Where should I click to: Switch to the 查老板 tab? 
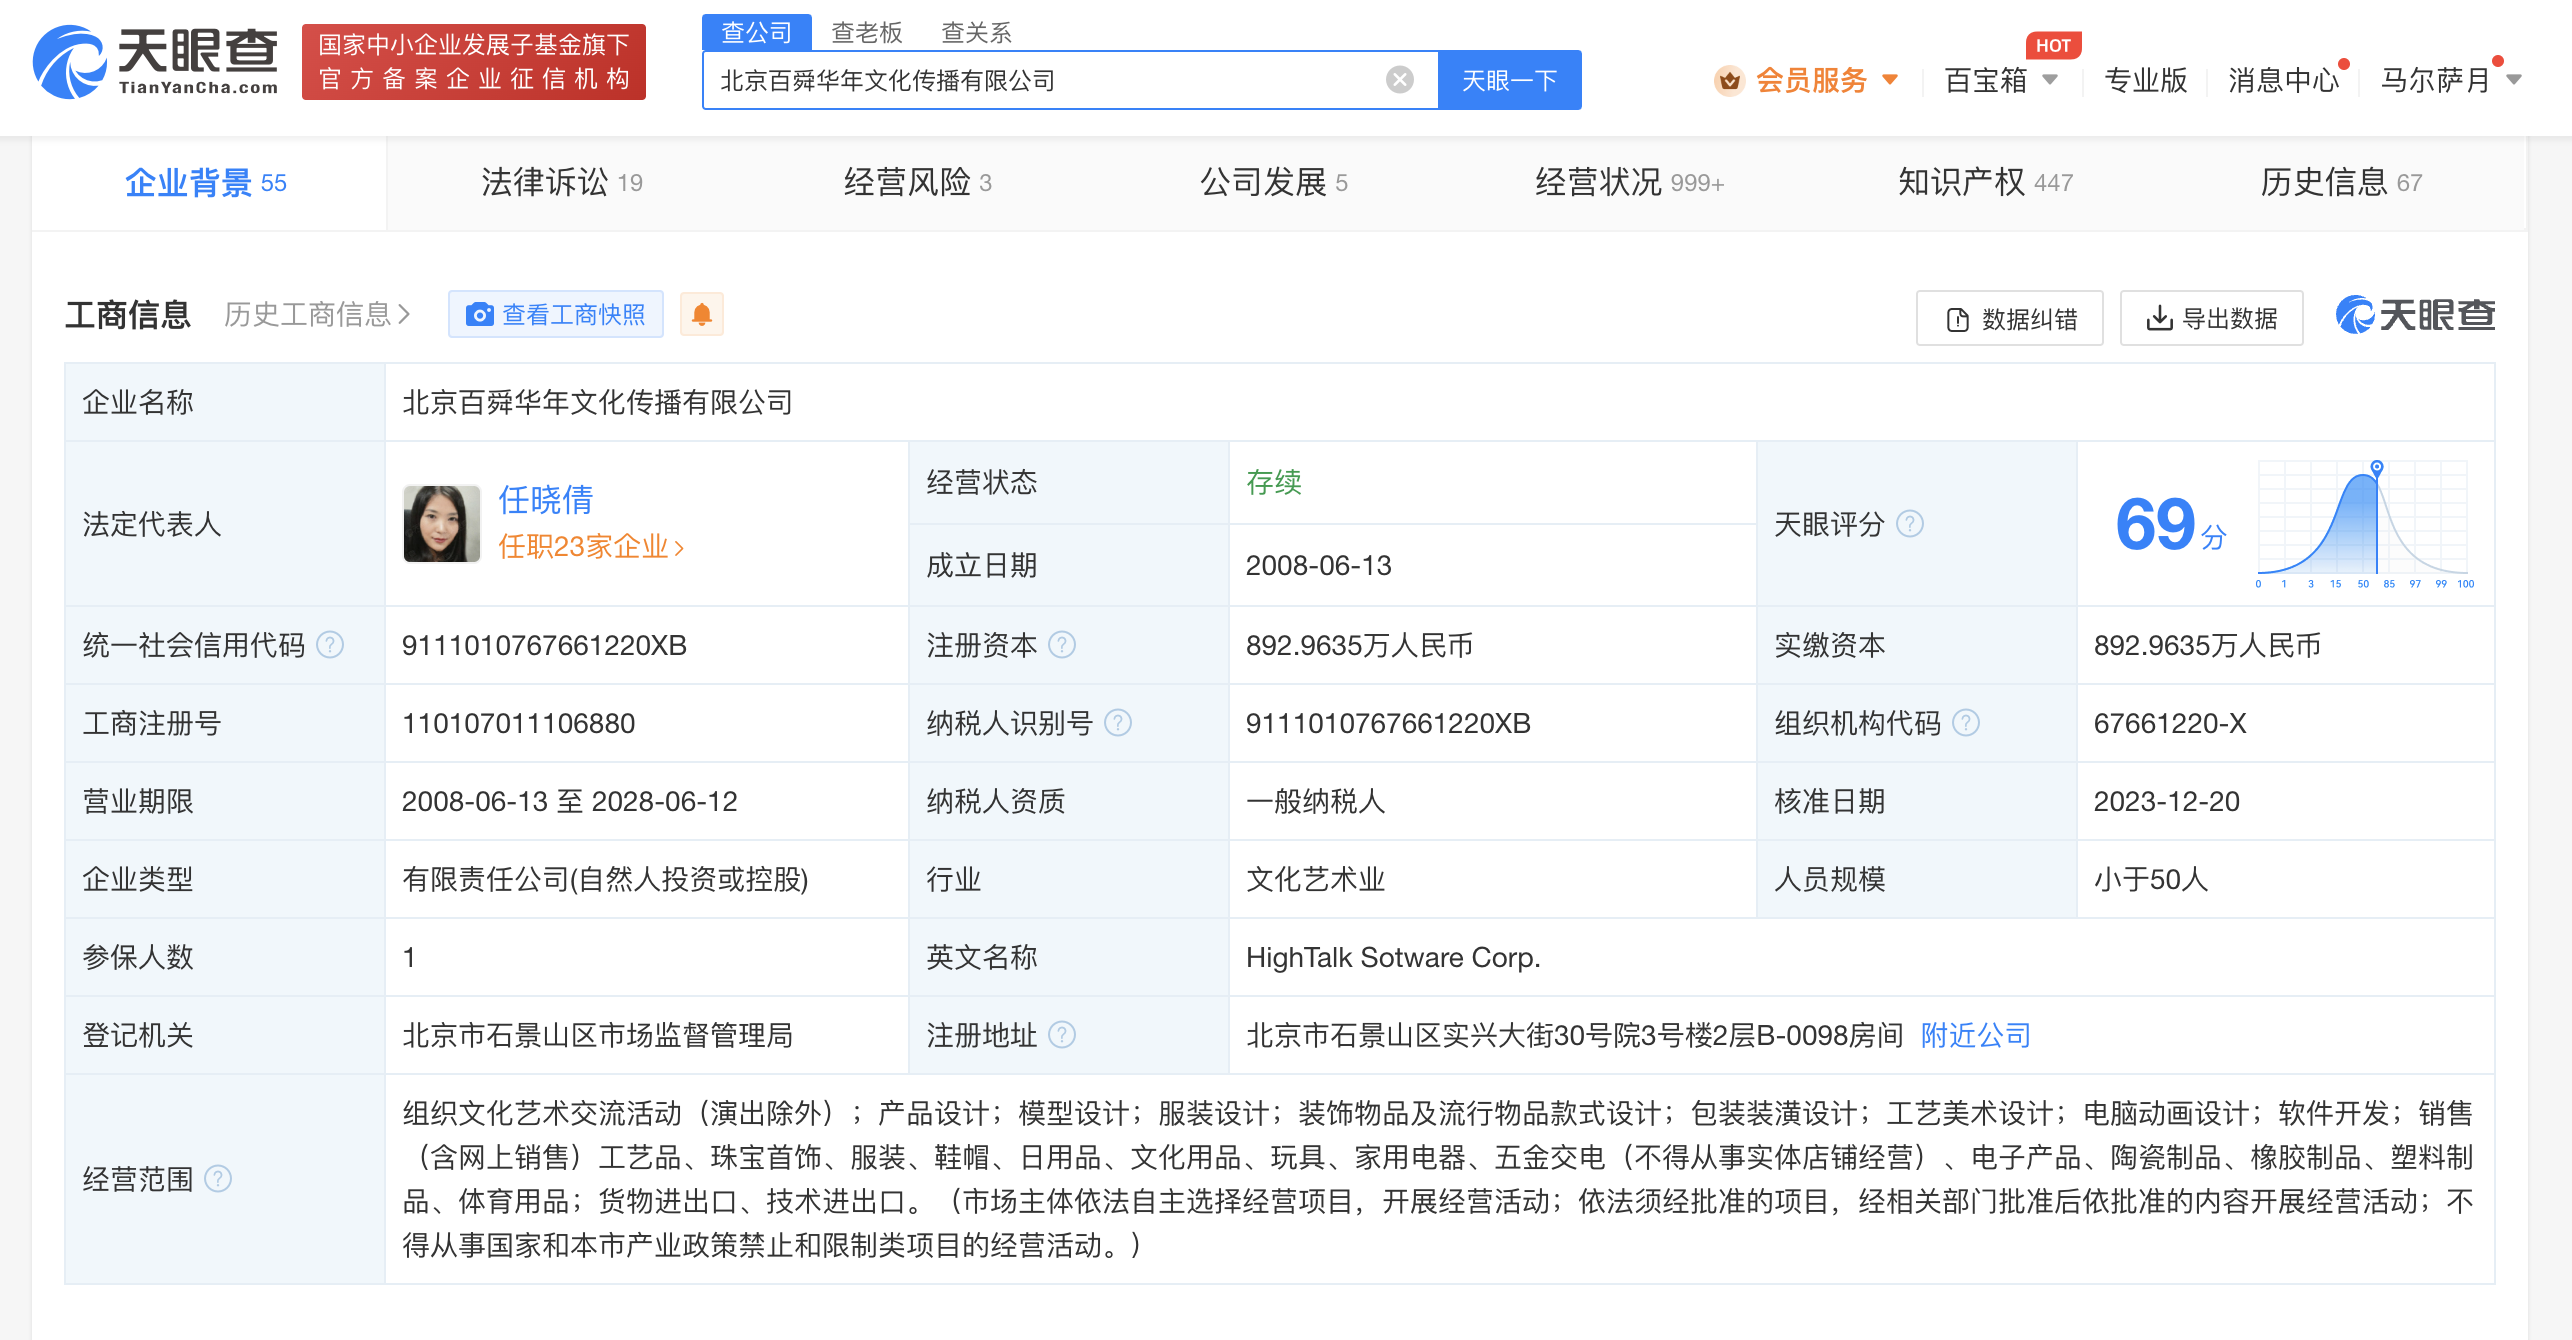[866, 32]
